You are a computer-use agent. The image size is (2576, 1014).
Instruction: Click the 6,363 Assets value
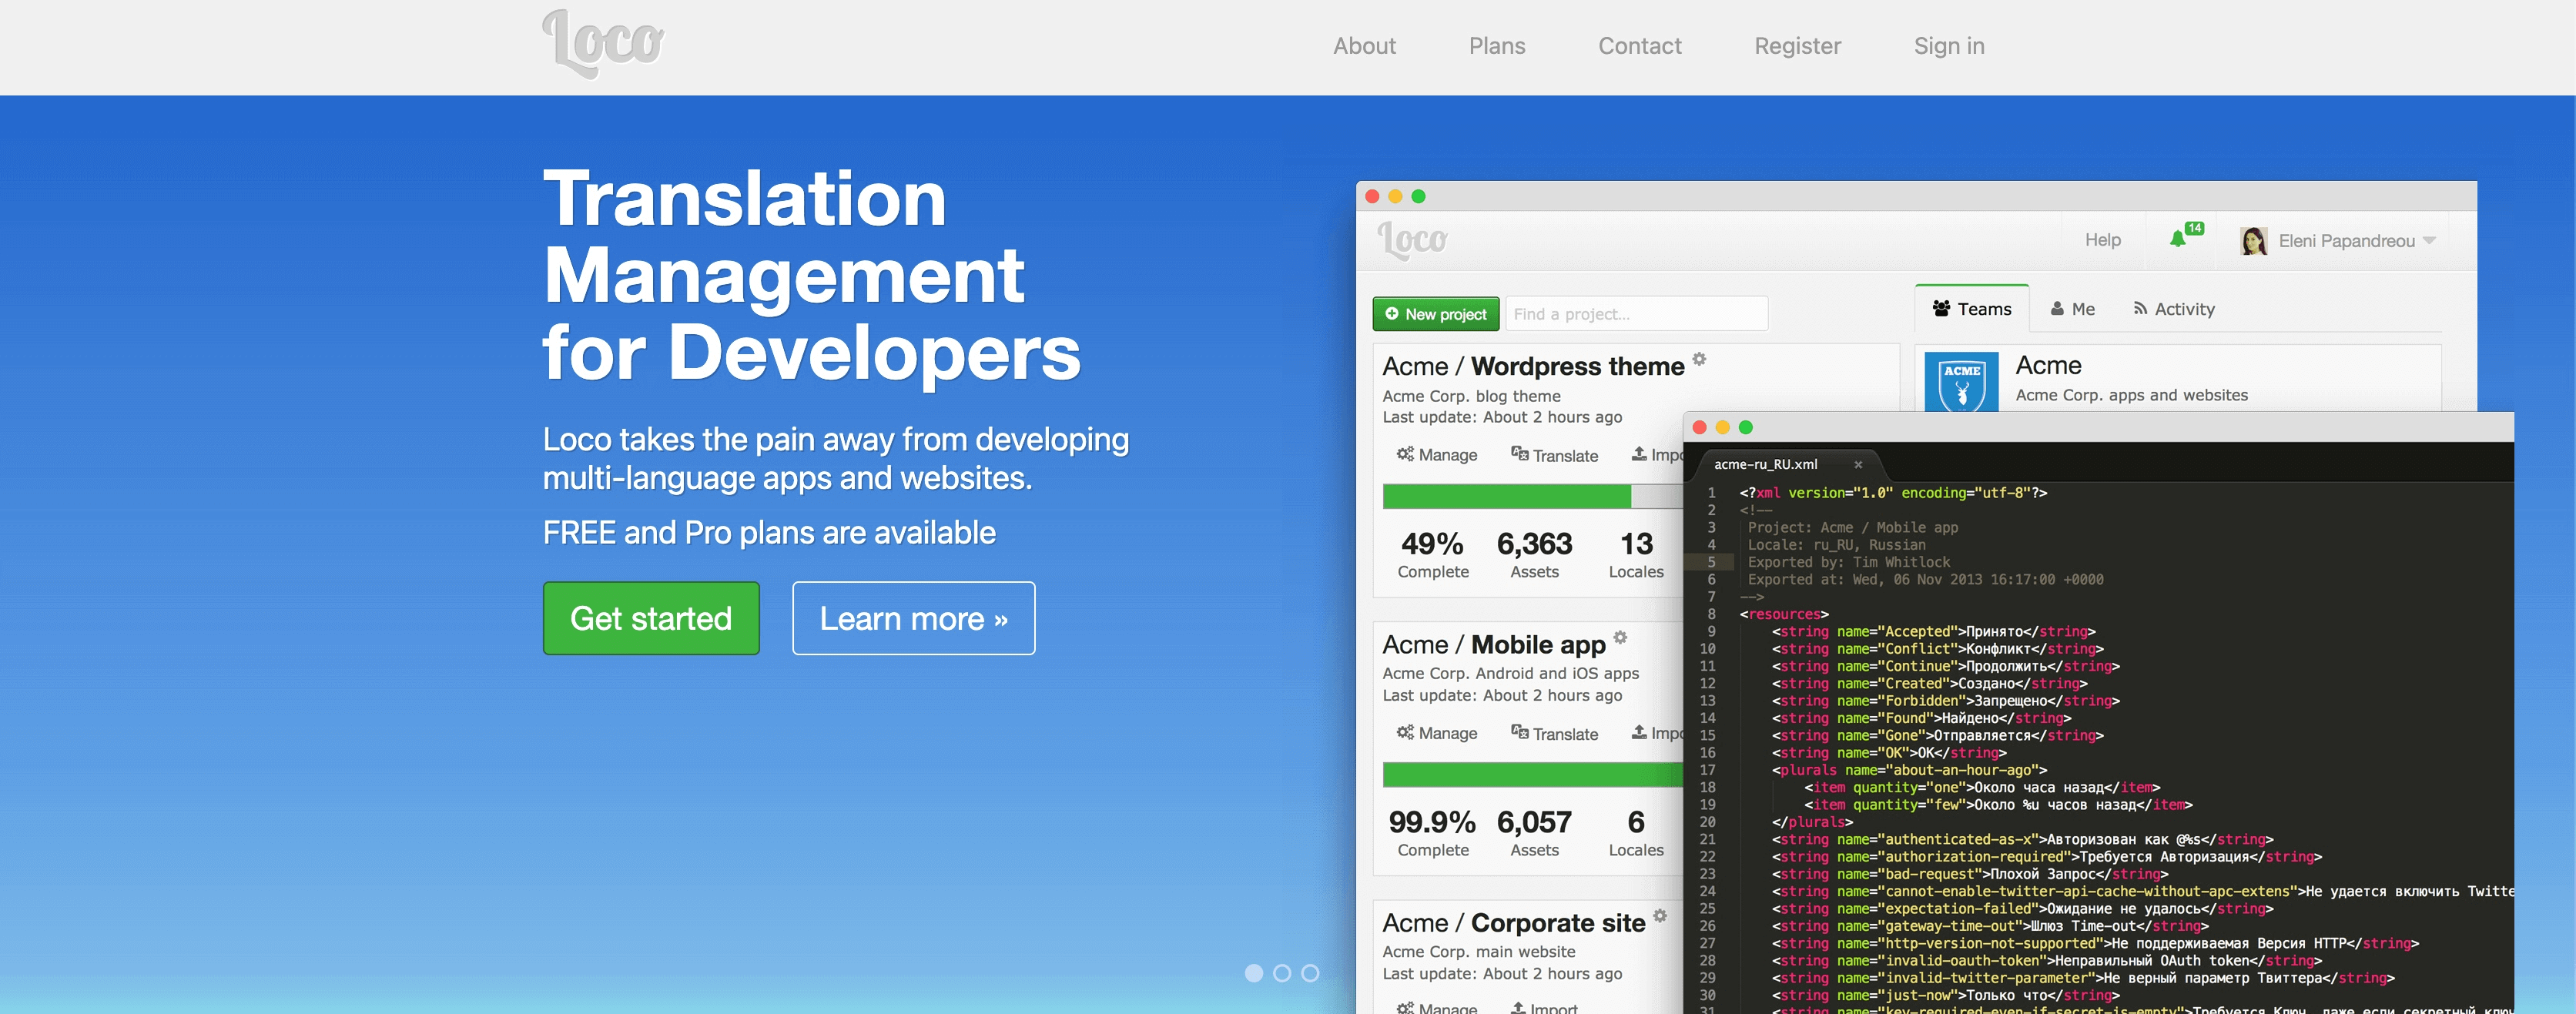pyautogui.click(x=1534, y=544)
